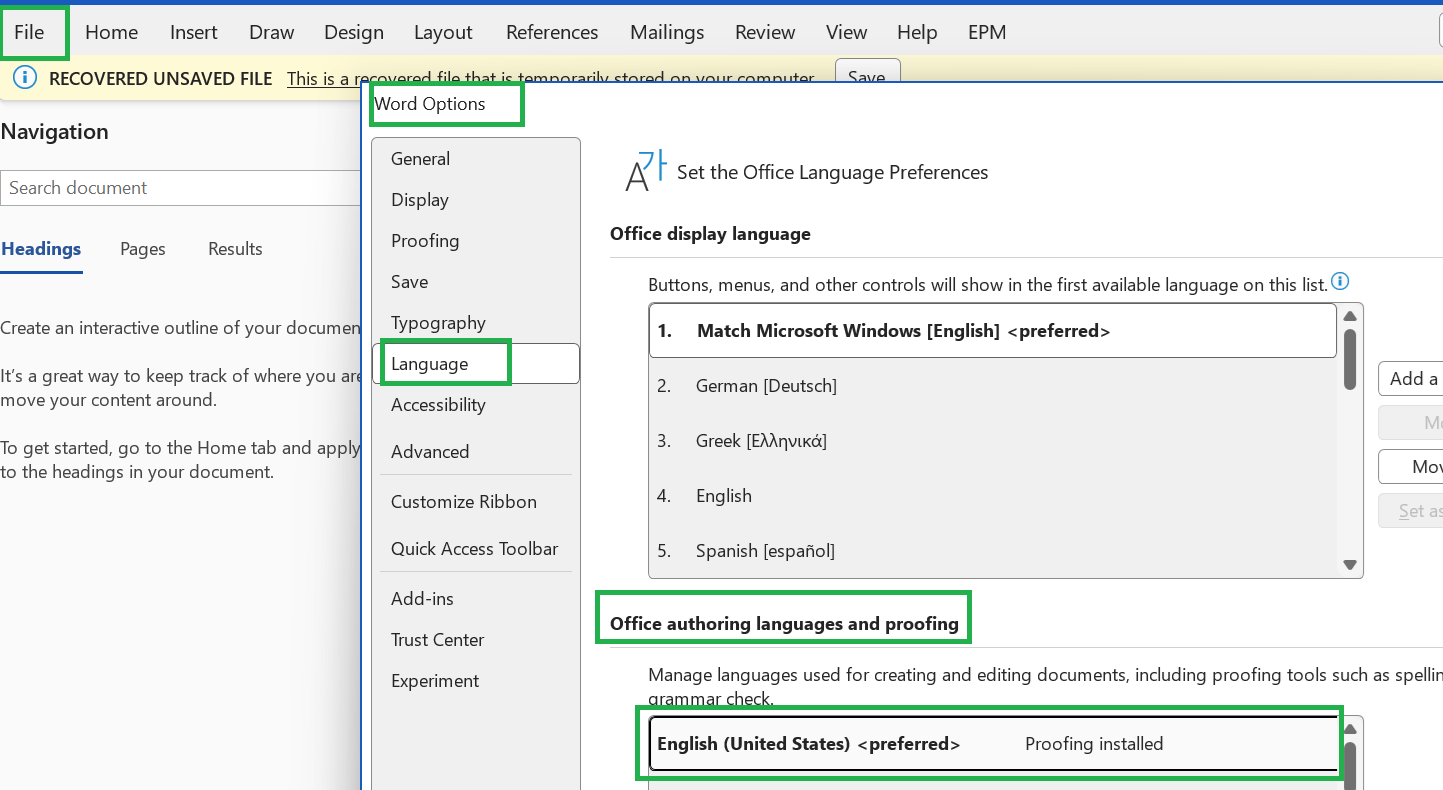1443x790 pixels.
Task: Select English (United States) authoring language
Action: tap(993, 744)
